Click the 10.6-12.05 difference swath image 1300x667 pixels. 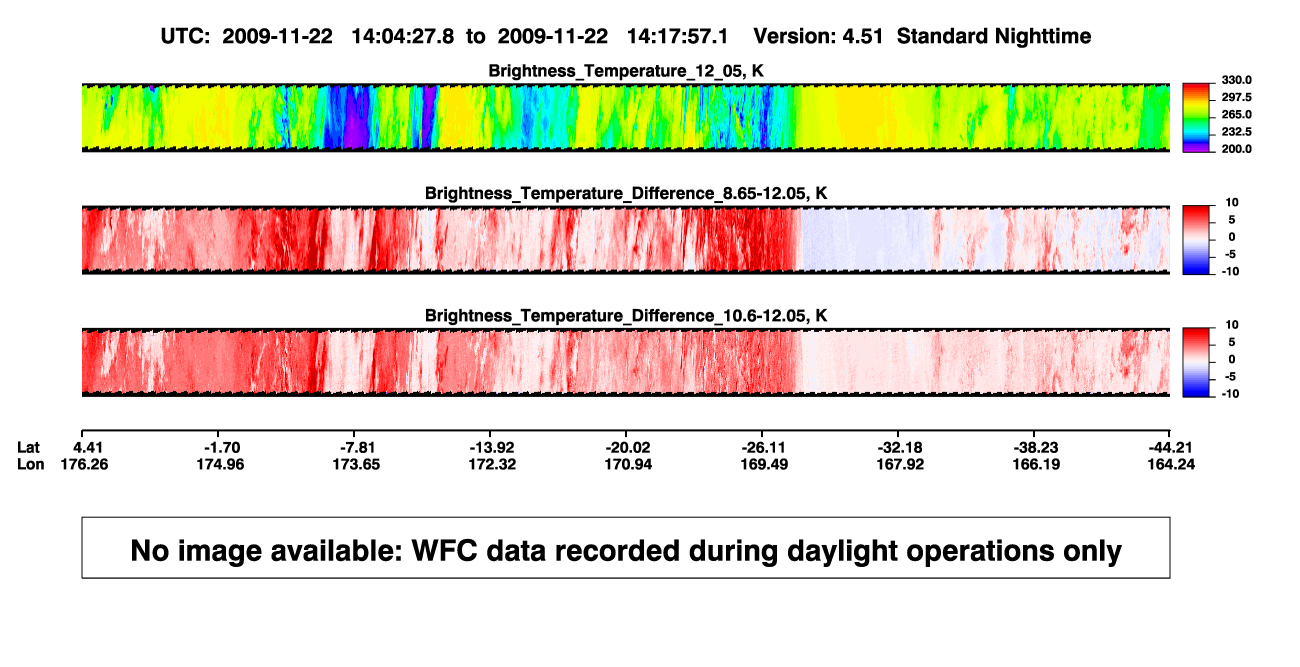point(625,362)
